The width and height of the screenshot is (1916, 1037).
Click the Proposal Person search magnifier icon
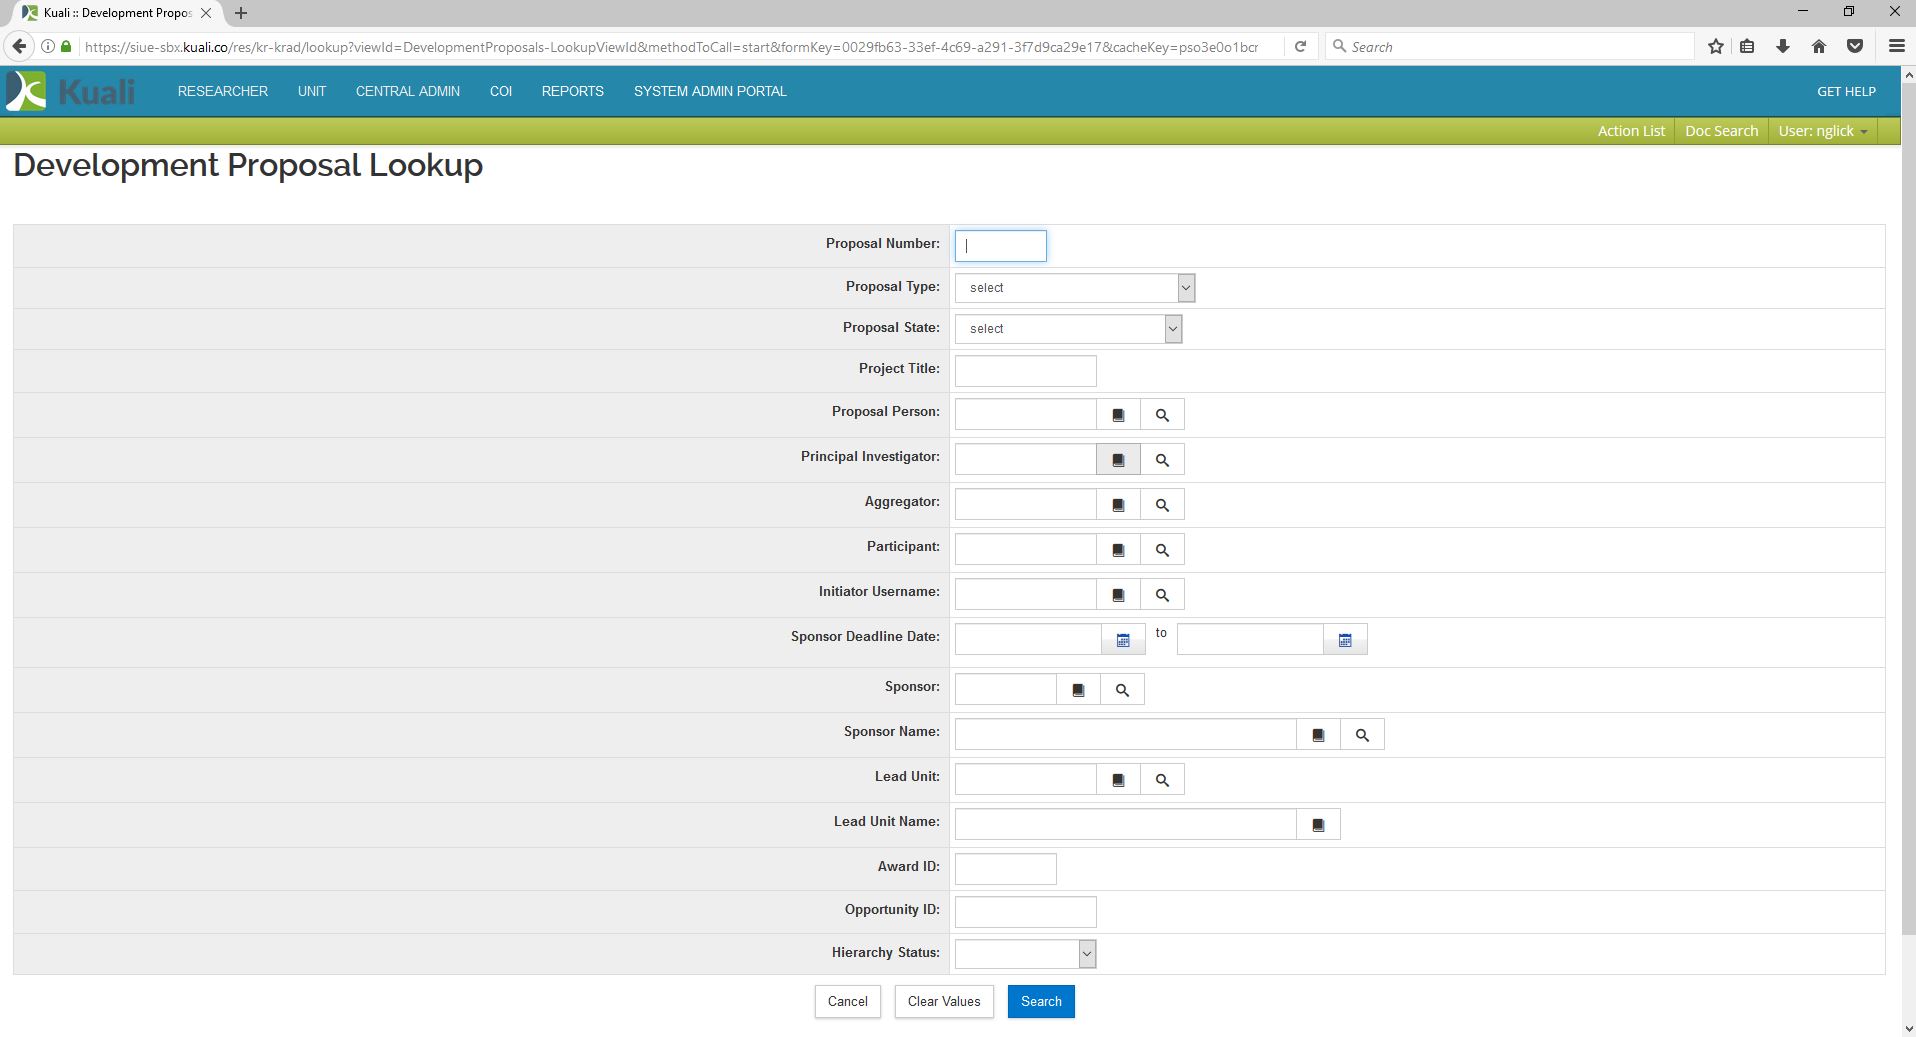click(1162, 415)
